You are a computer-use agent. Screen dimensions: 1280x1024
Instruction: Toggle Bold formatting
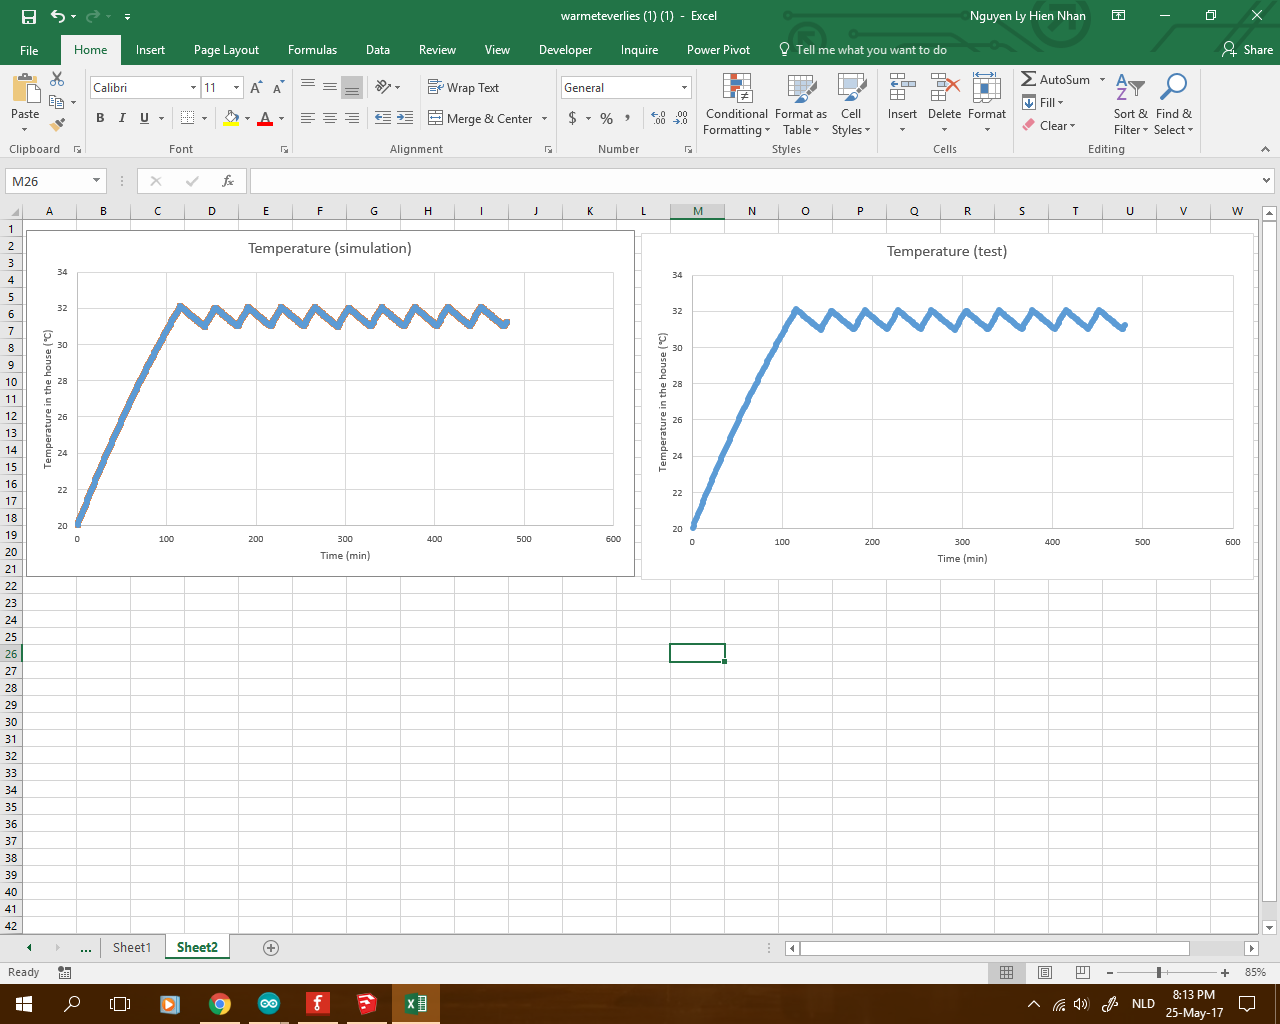[x=100, y=118]
